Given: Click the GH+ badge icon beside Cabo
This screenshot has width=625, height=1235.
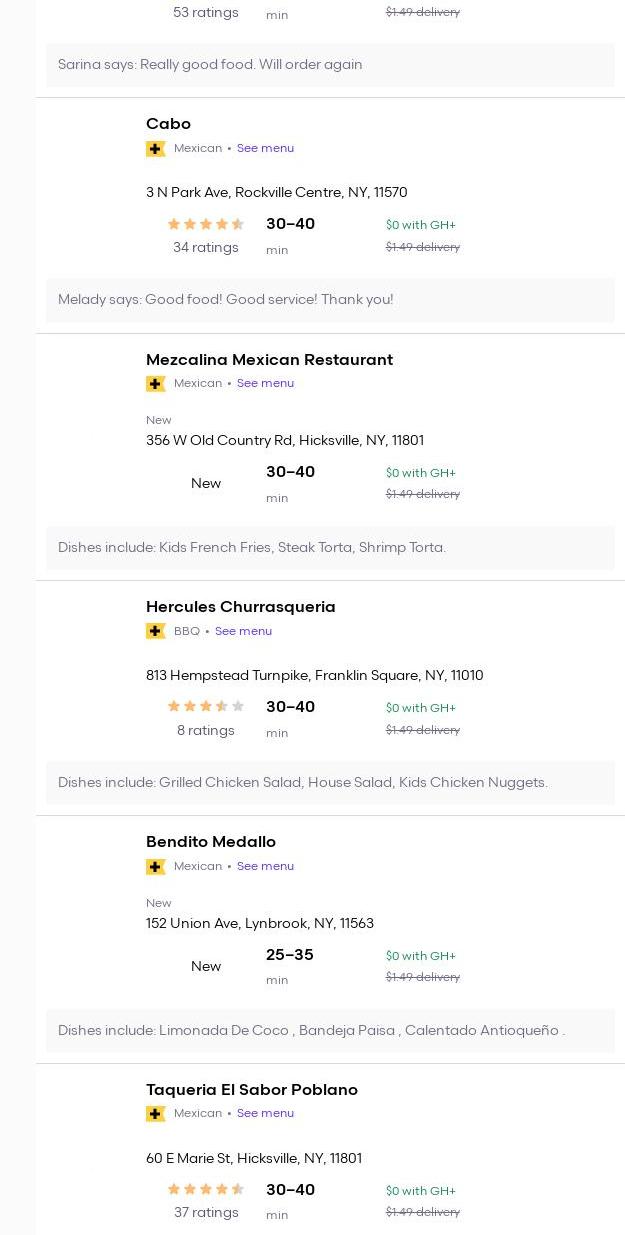Looking at the screenshot, I should [x=155, y=149].
